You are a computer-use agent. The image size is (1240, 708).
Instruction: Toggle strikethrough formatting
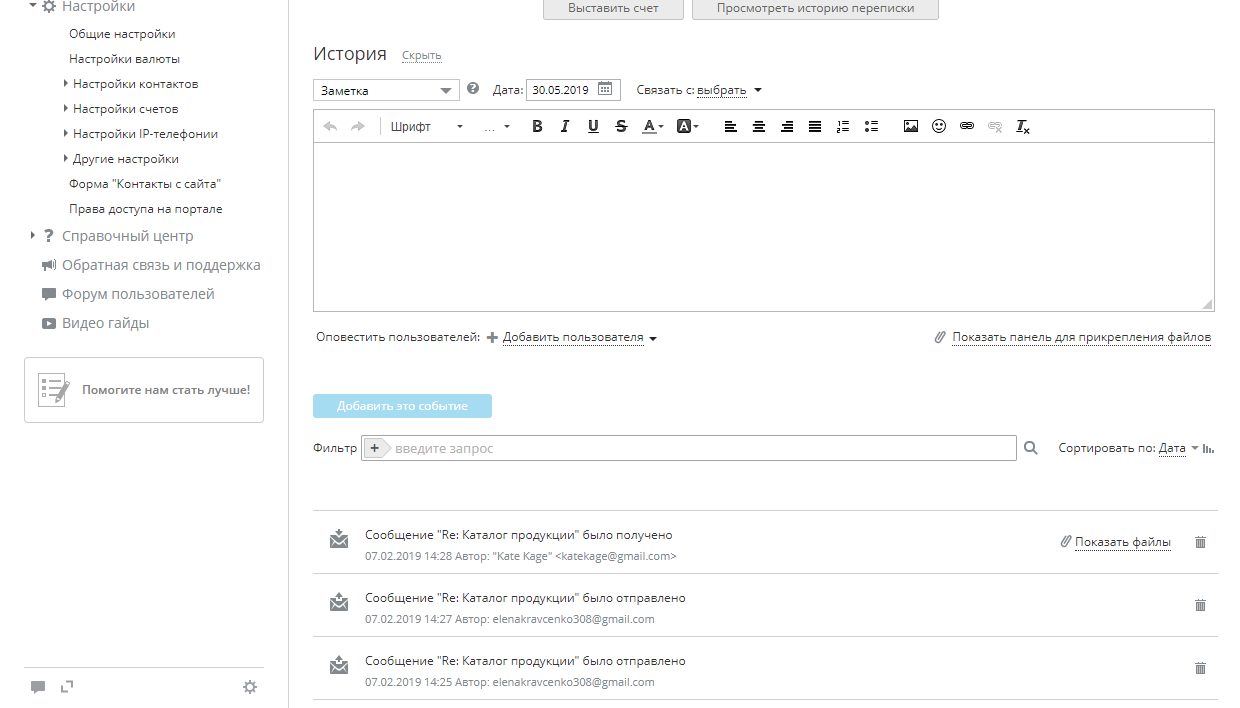coord(621,127)
